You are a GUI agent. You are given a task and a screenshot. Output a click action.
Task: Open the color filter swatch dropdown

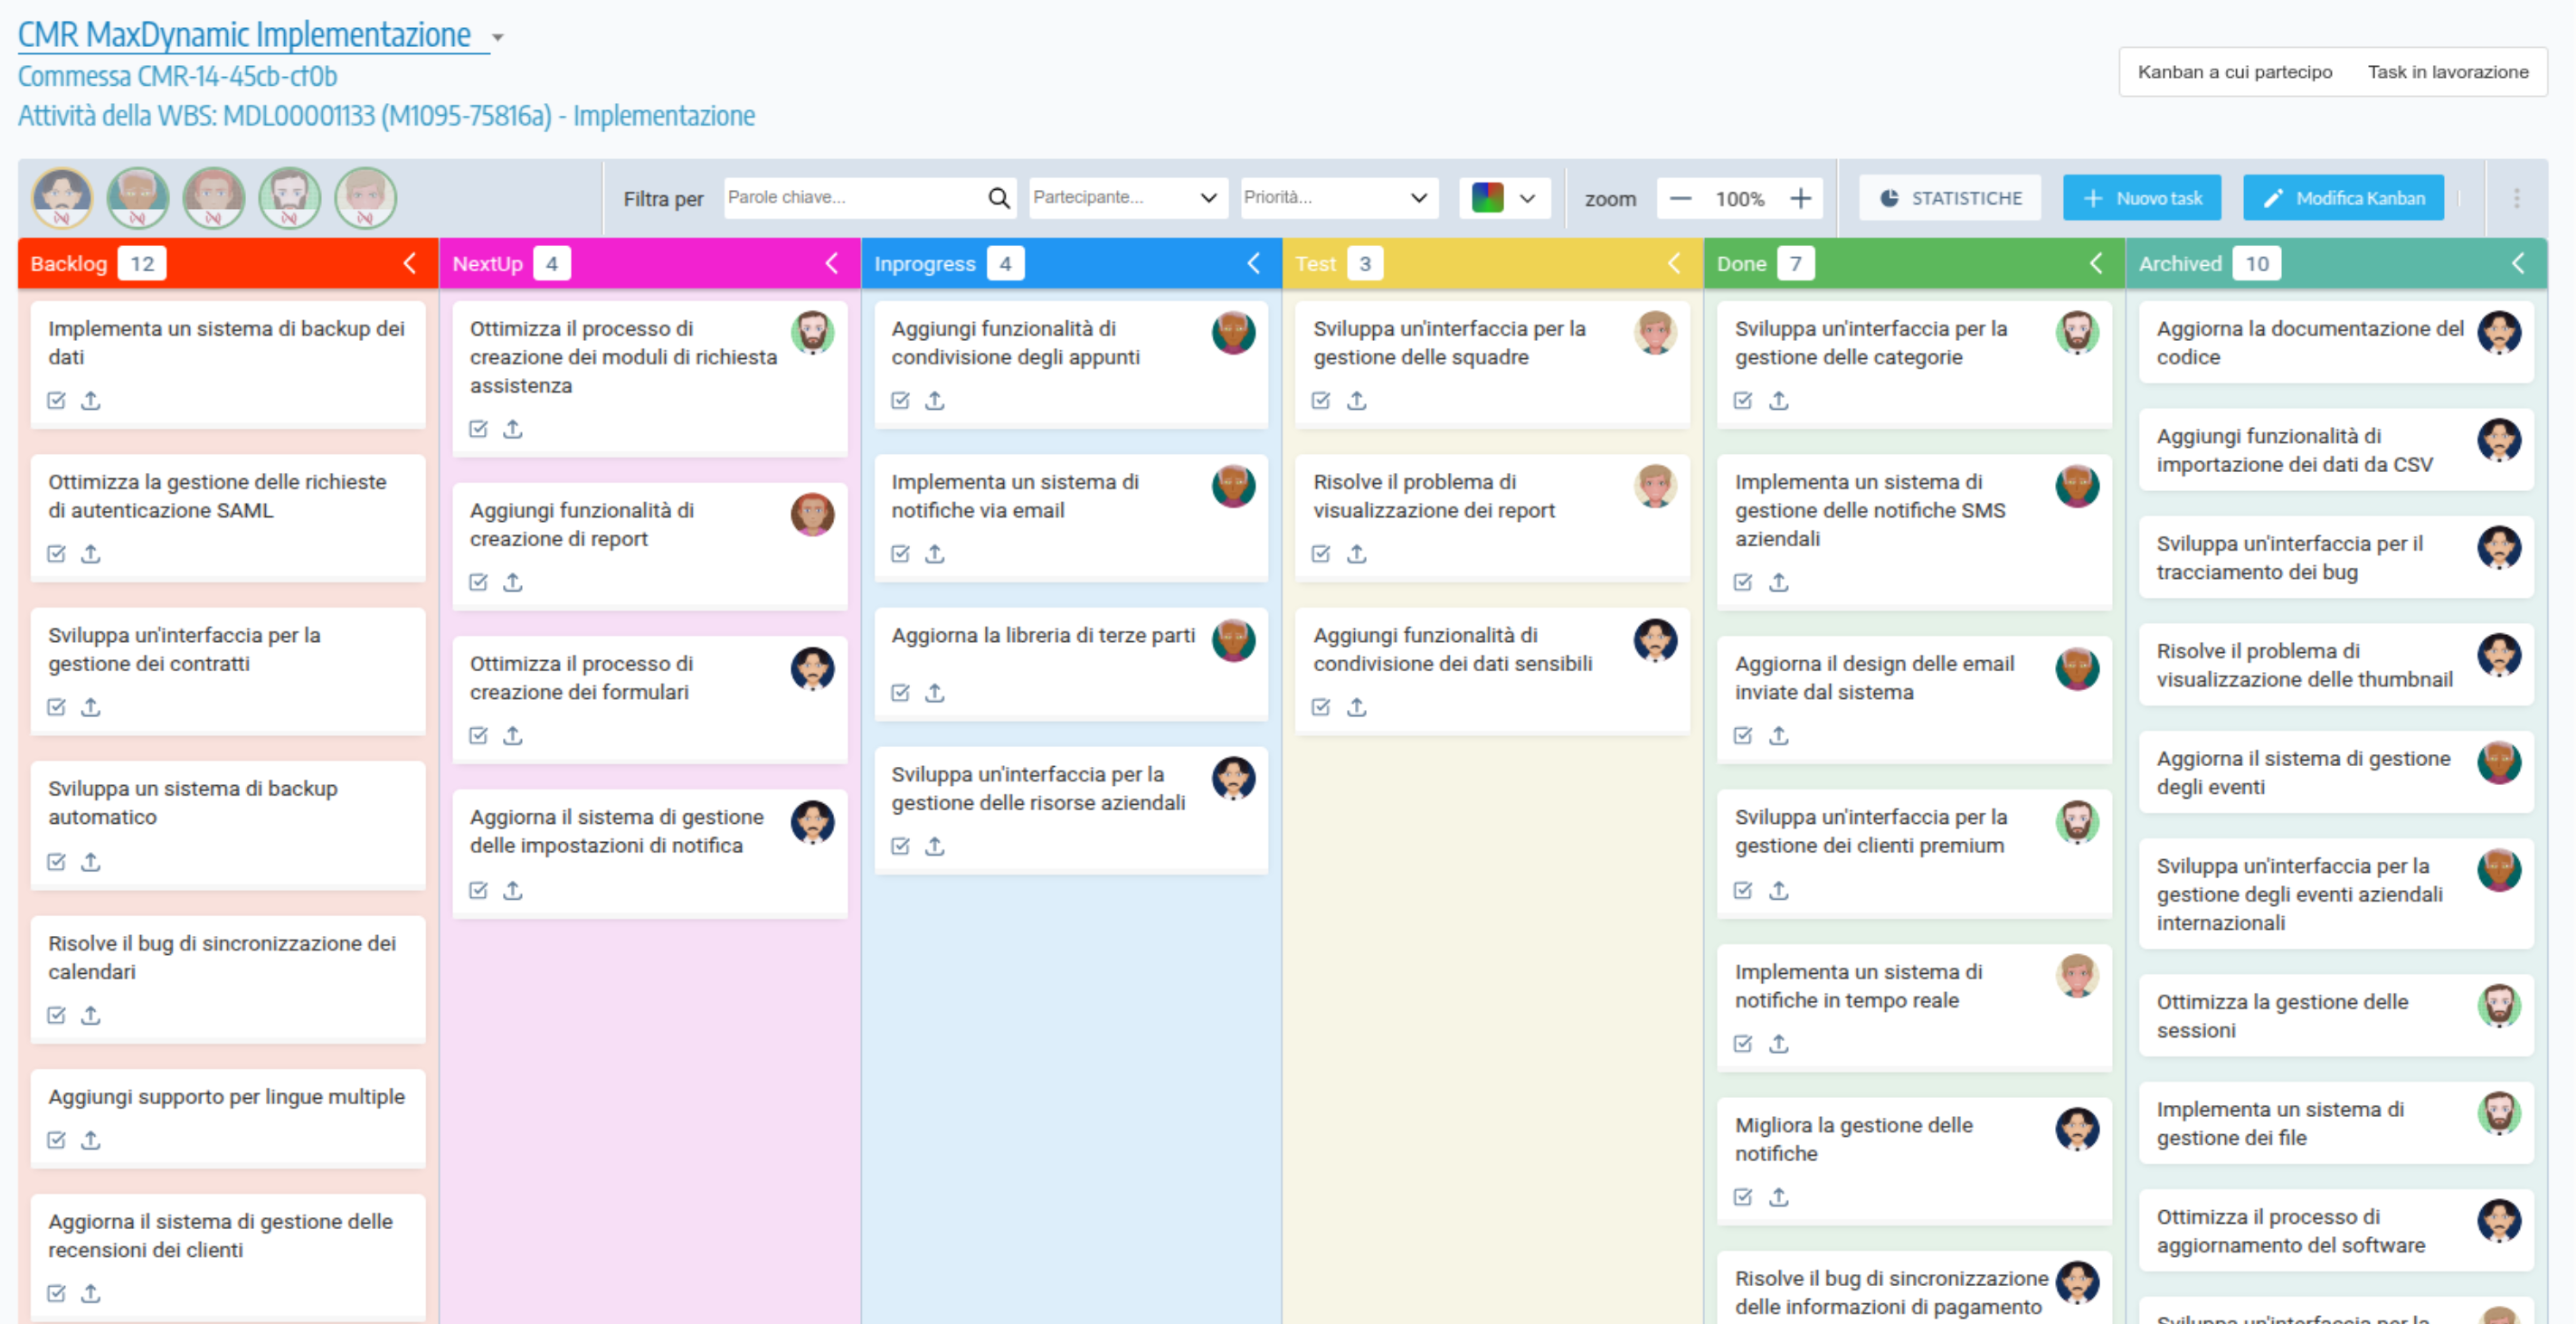coord(1504,198)
